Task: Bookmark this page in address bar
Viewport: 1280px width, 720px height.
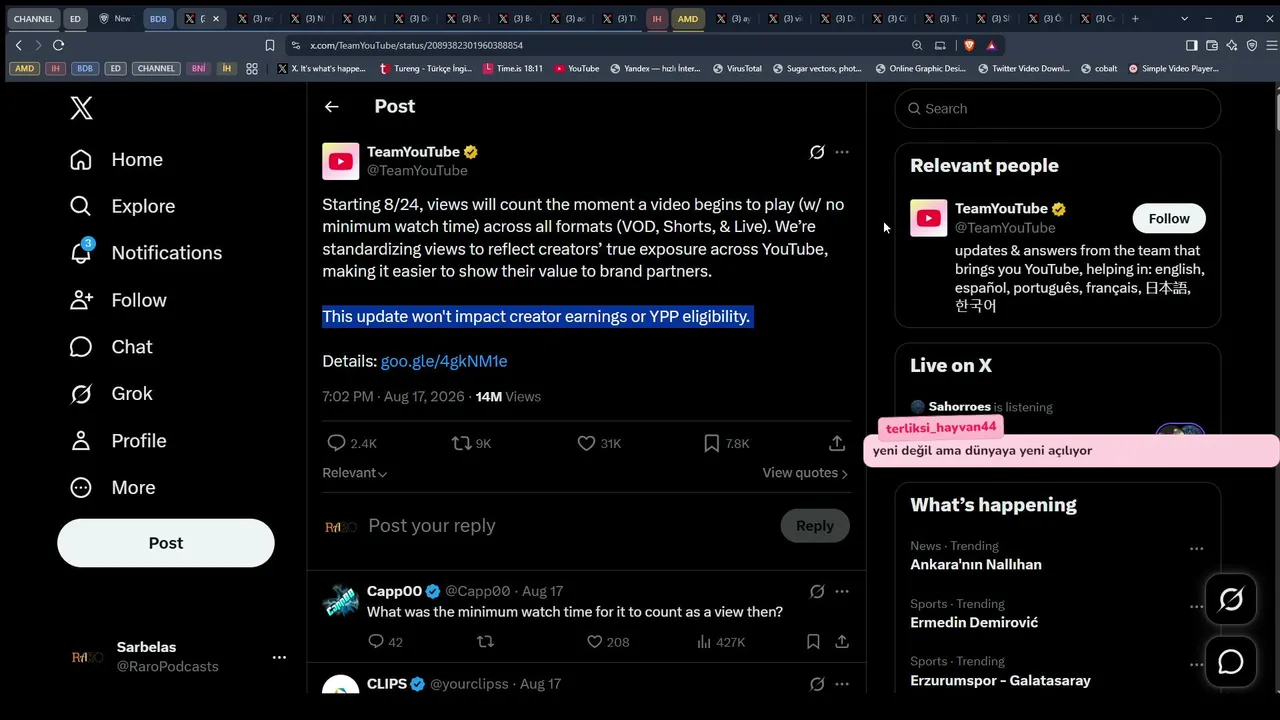Action: [270, 45]
